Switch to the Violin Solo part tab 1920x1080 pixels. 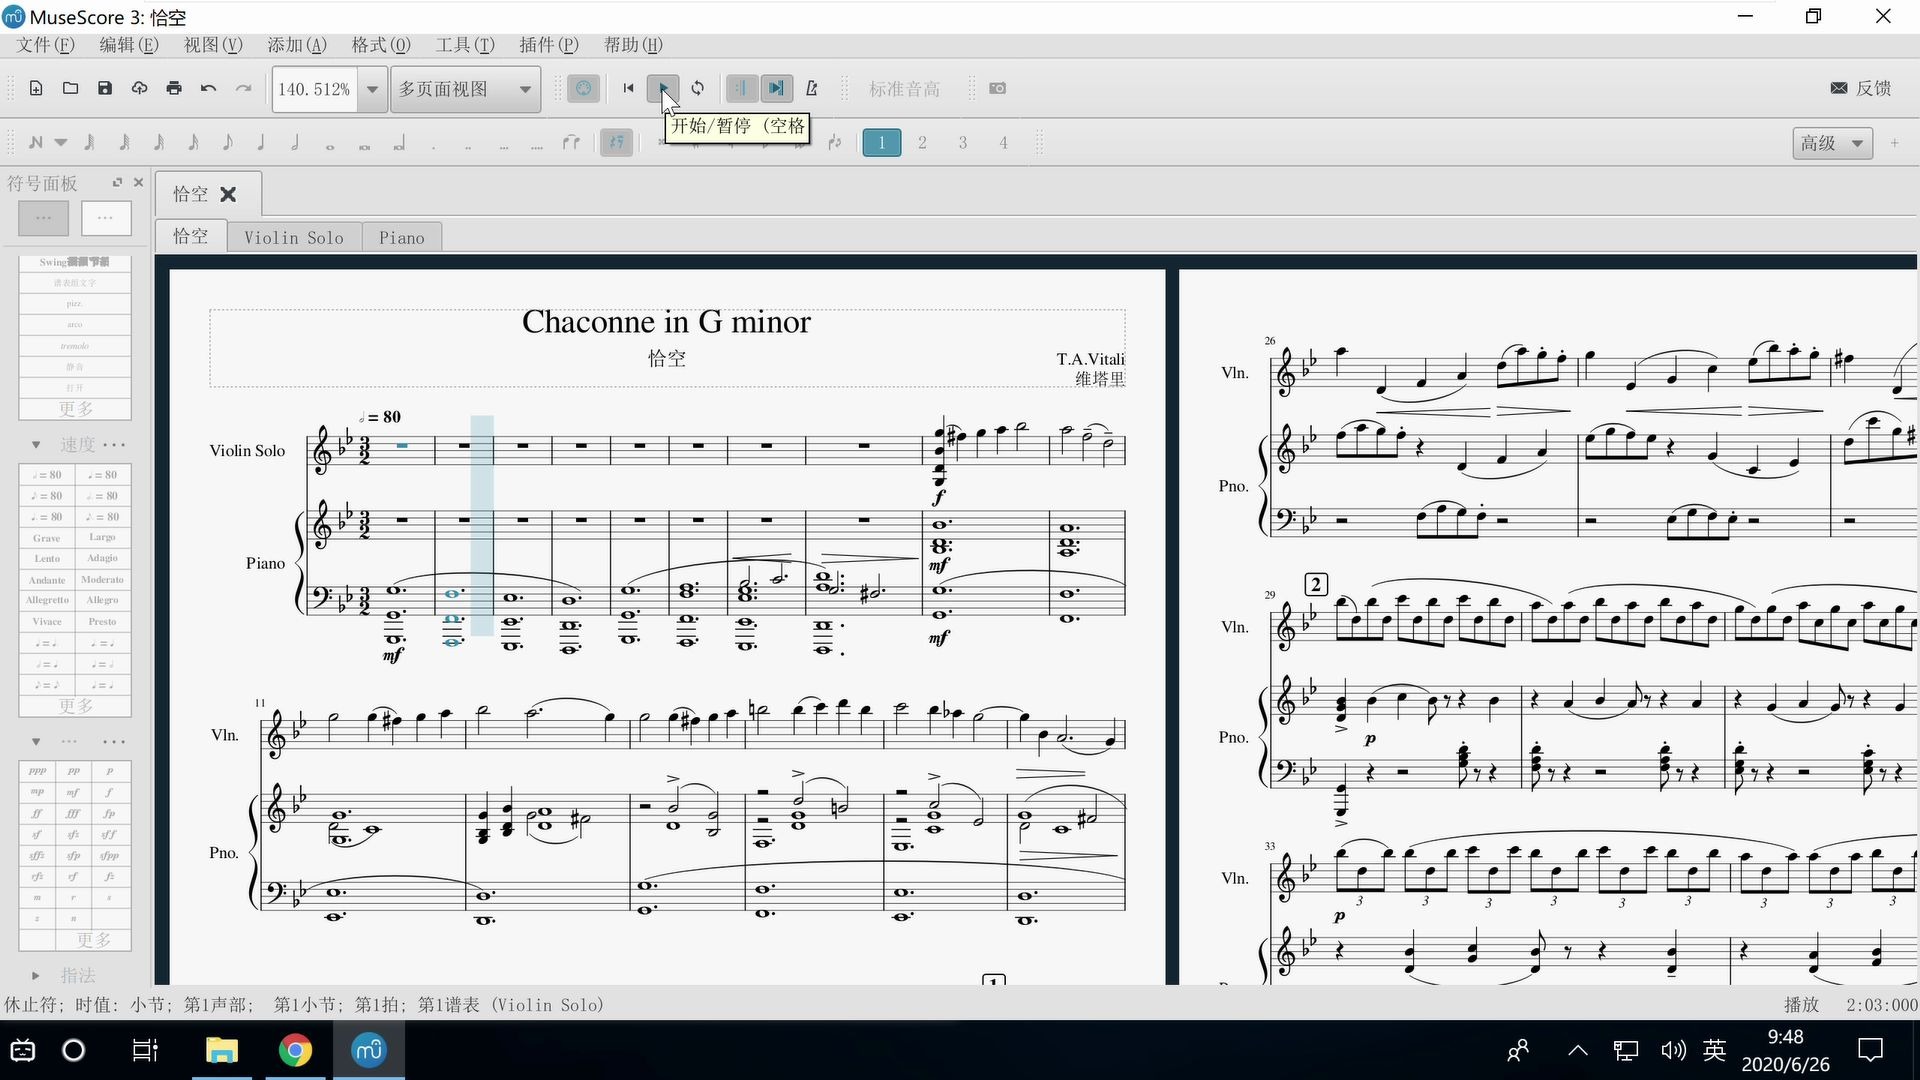tap(294, 237)
